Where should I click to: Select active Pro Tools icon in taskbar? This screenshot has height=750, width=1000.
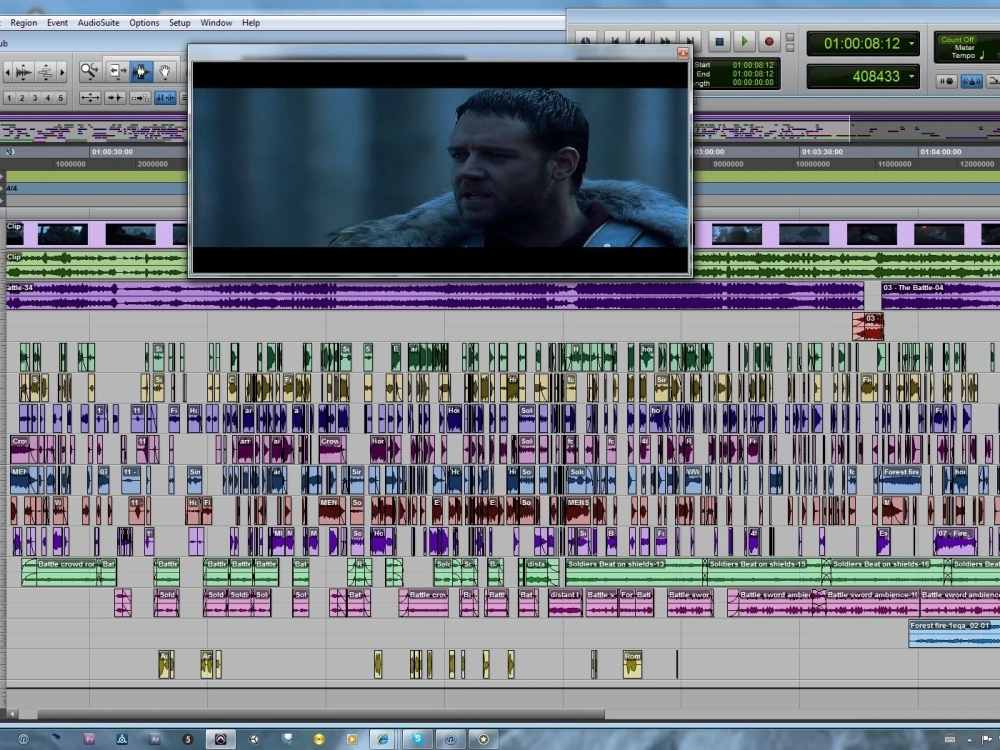click(221, 739)
